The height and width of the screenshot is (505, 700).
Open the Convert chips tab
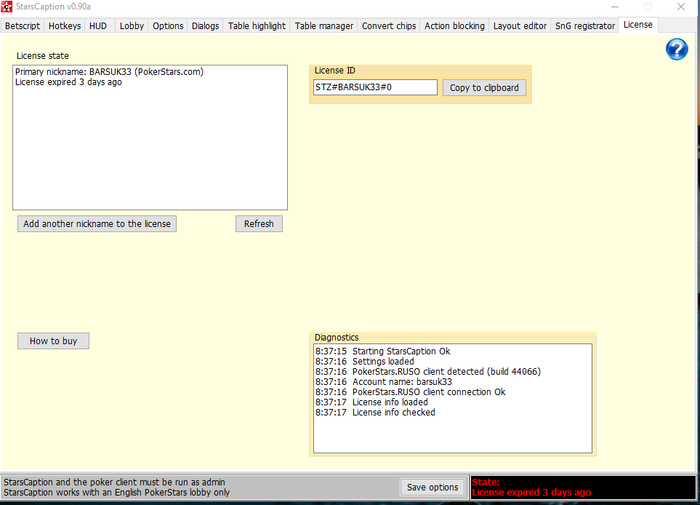389,26
